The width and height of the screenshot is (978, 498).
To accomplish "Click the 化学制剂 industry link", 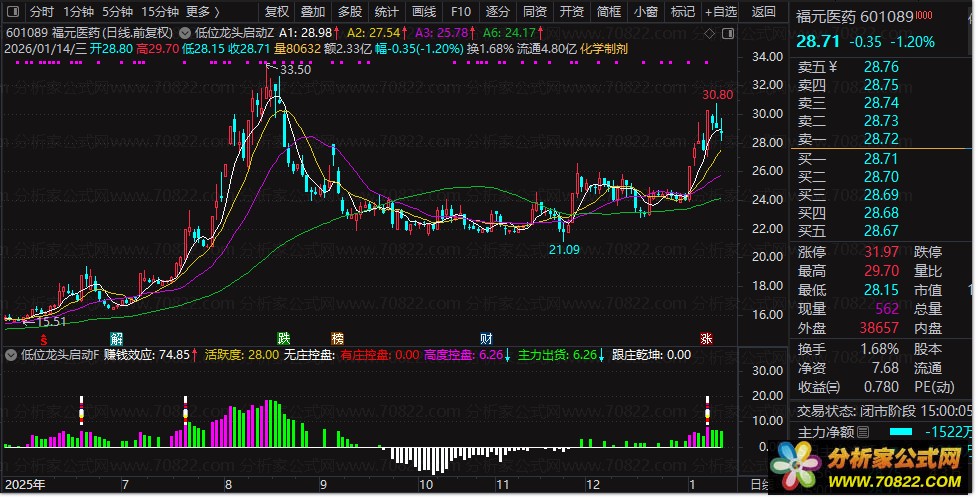I will point(604,49).
